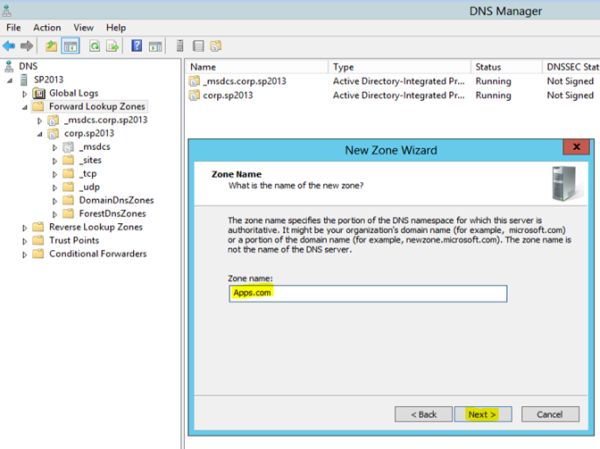Screen dimensions: 600x449
Task: Expand the _msdcs subfolder
Action: [x=55, y=147]
